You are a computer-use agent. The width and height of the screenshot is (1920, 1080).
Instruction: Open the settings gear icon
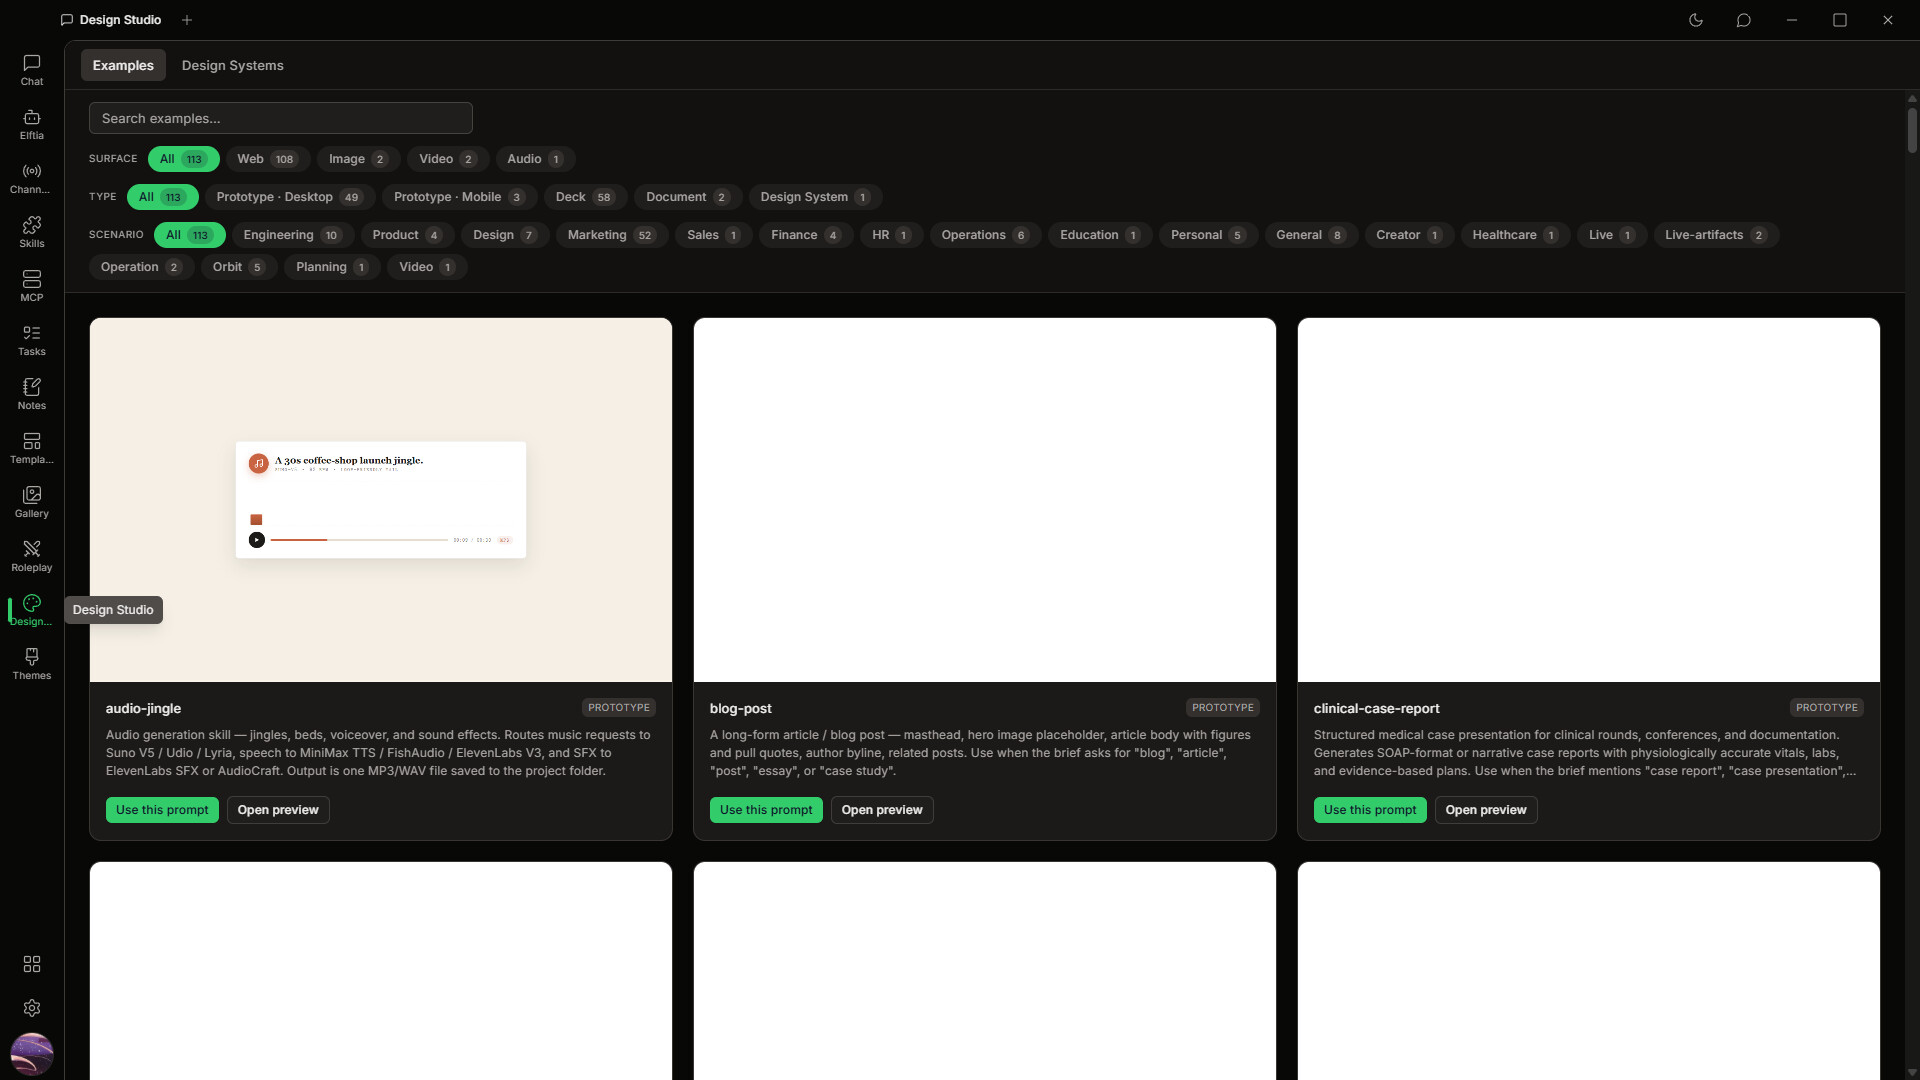pyautogui.click(x=32, y=1008)
